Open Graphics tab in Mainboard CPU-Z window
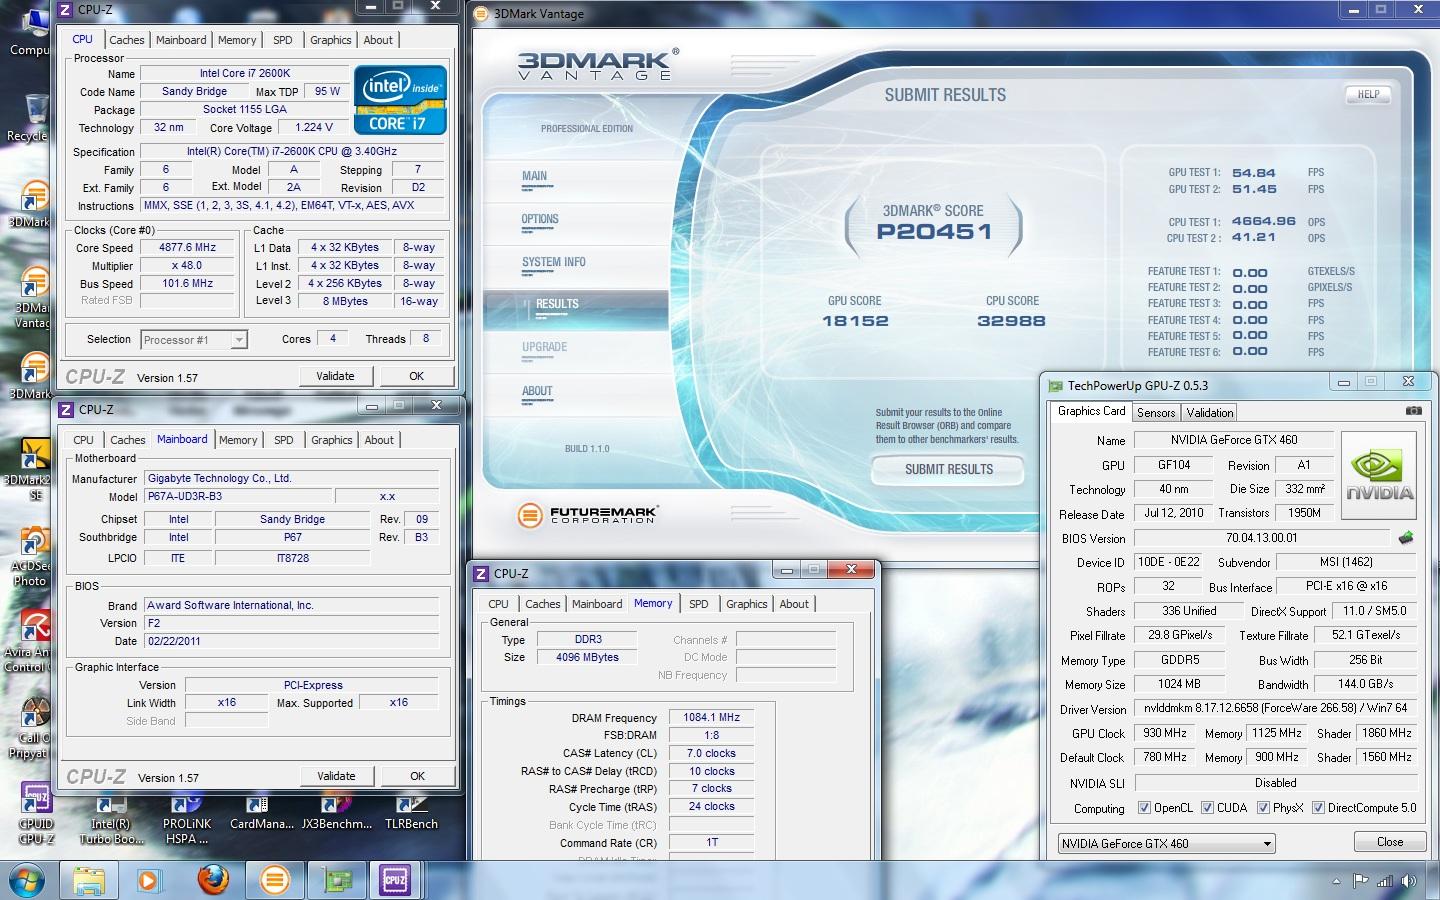The image size is (1440, 900). pyautogui.click(x=332, y=440)
